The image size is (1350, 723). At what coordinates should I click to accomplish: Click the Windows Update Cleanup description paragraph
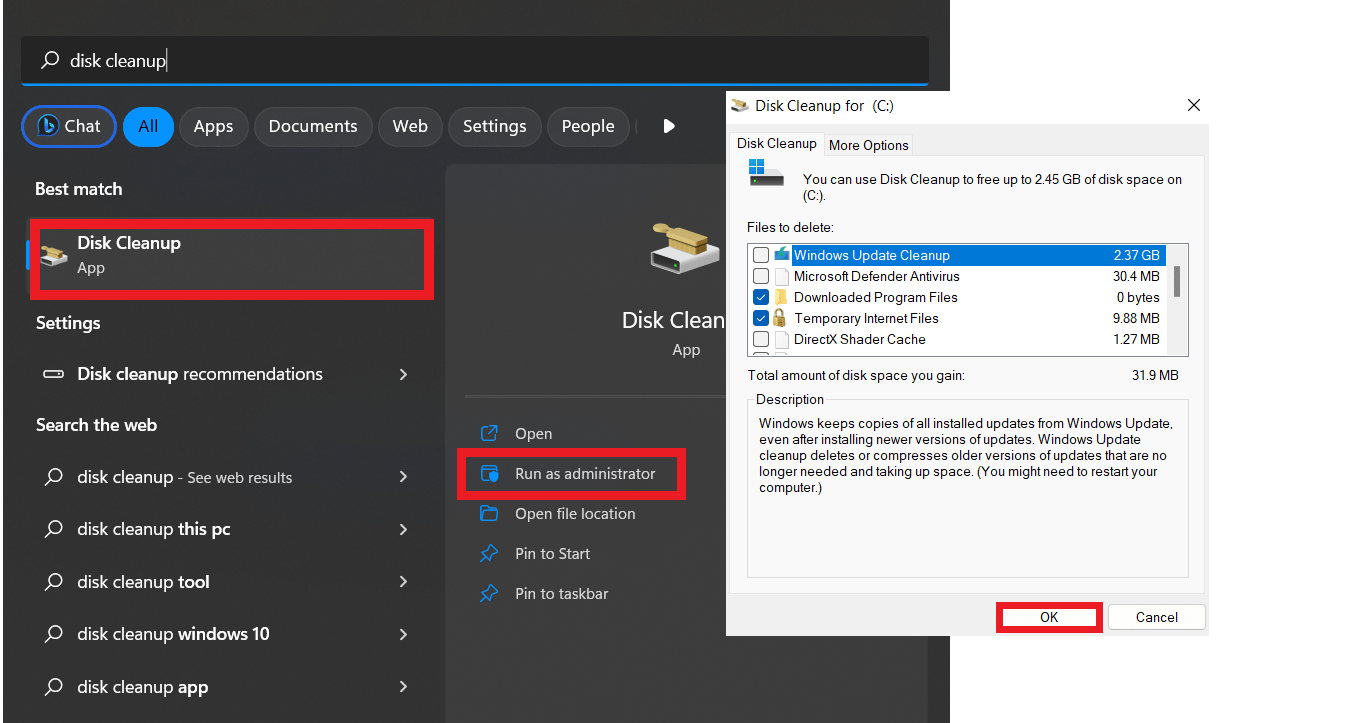pyautogui.click(x=965, y=455)
